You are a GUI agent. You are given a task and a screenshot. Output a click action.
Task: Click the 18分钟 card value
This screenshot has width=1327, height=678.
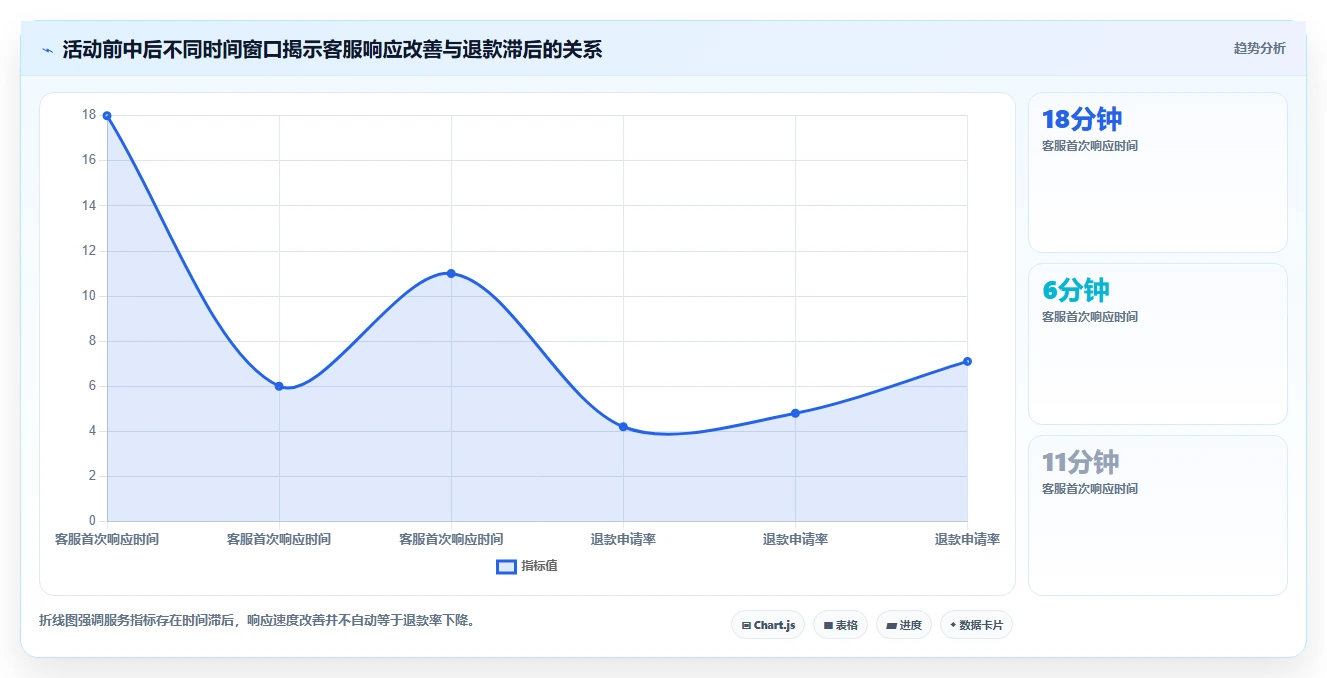click(x=1082, y=119)
